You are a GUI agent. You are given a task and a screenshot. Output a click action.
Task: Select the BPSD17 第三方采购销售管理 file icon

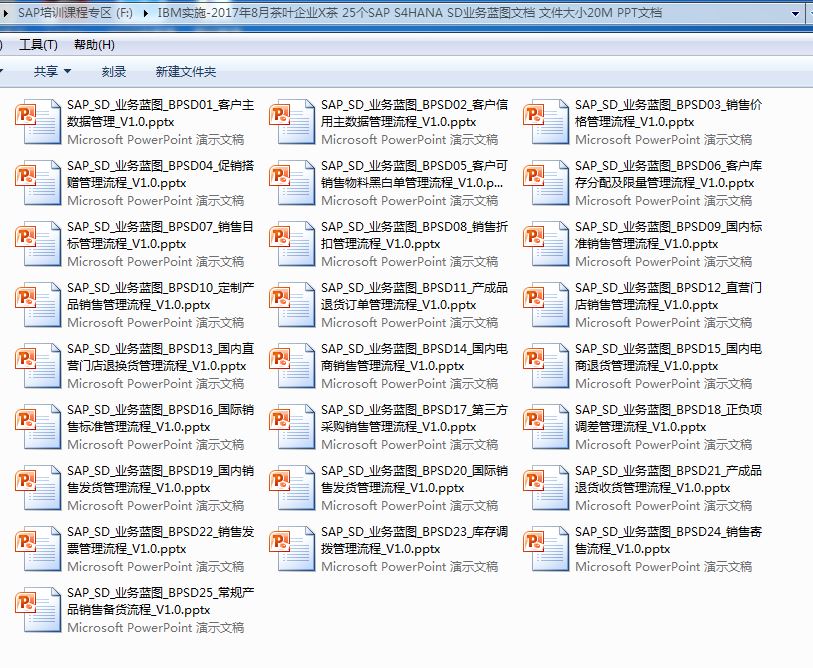tap(292, 427)
